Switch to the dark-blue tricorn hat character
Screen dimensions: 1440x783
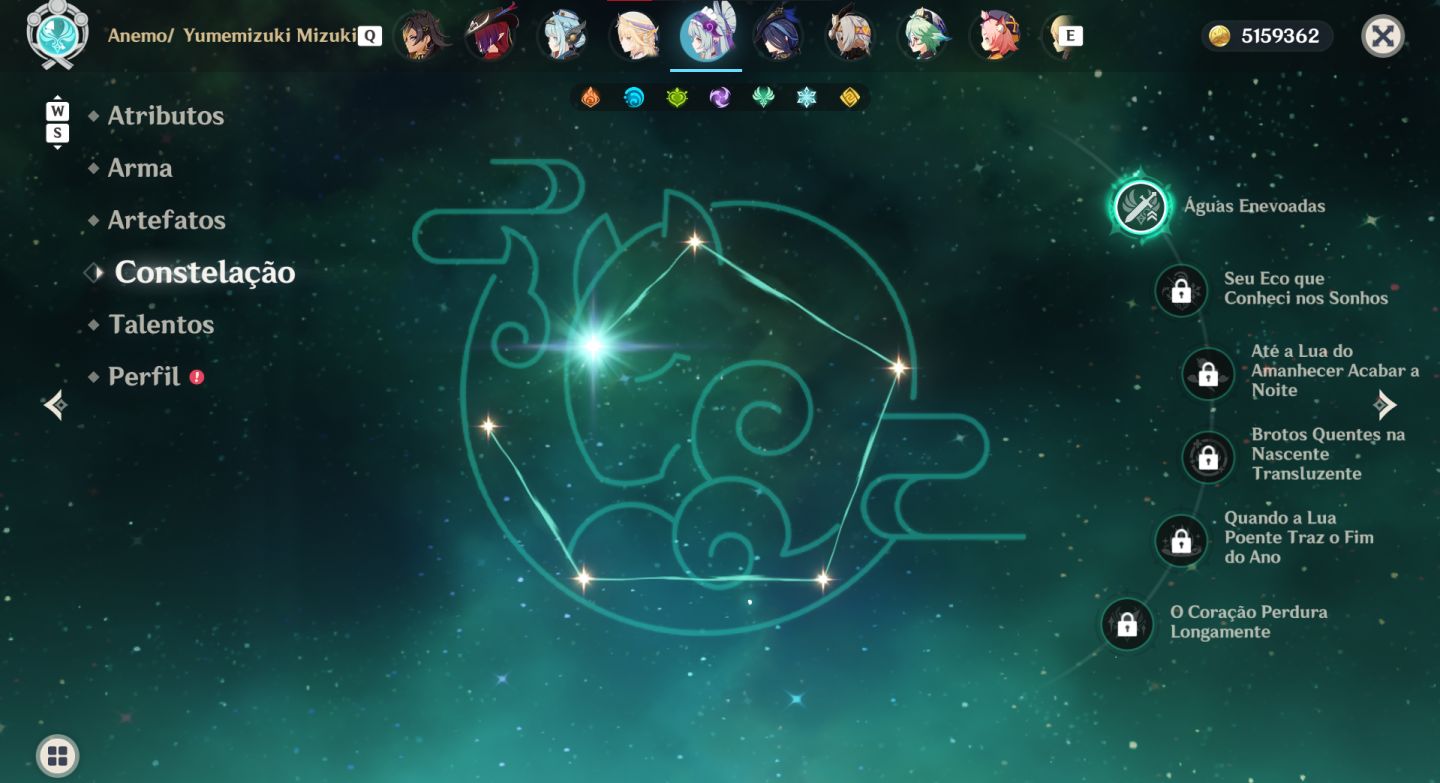tap(778, 36)
